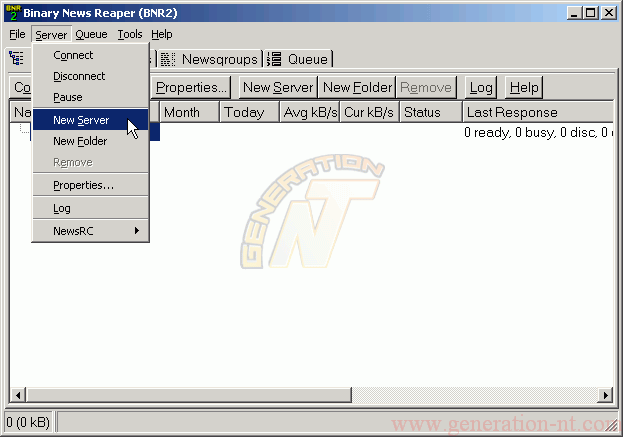
Task: Sort by the Month column header
Action: [x=190, y=112]
